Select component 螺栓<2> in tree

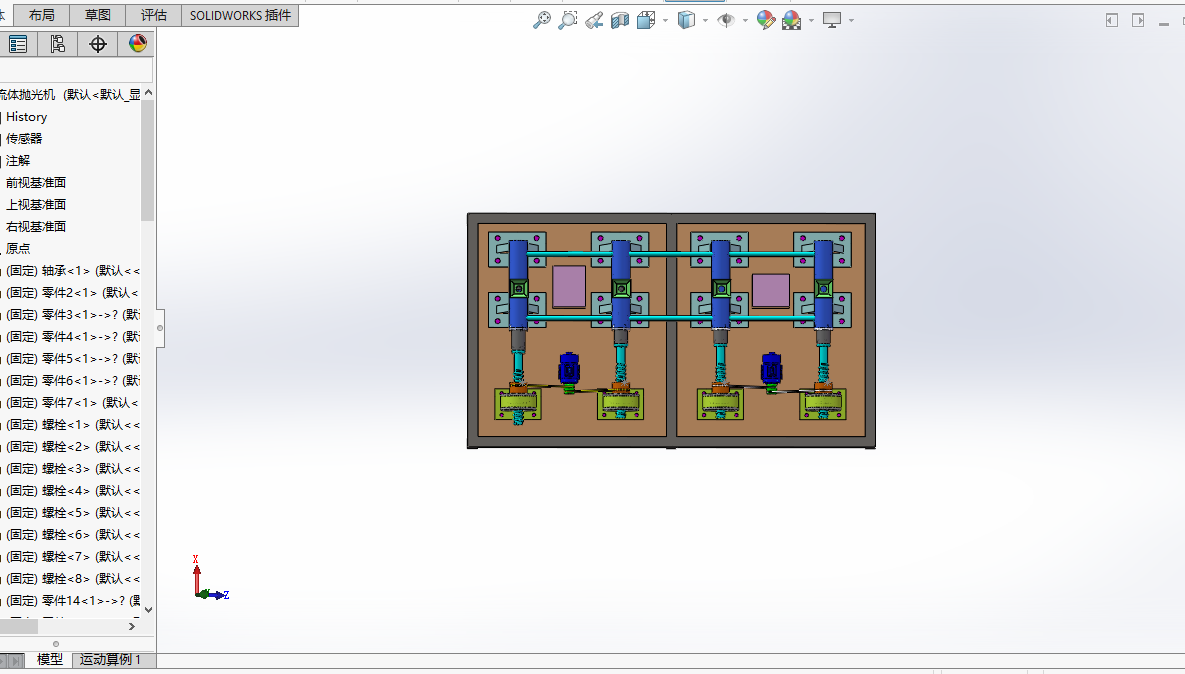pyautogui.click(x=73, y=447)
